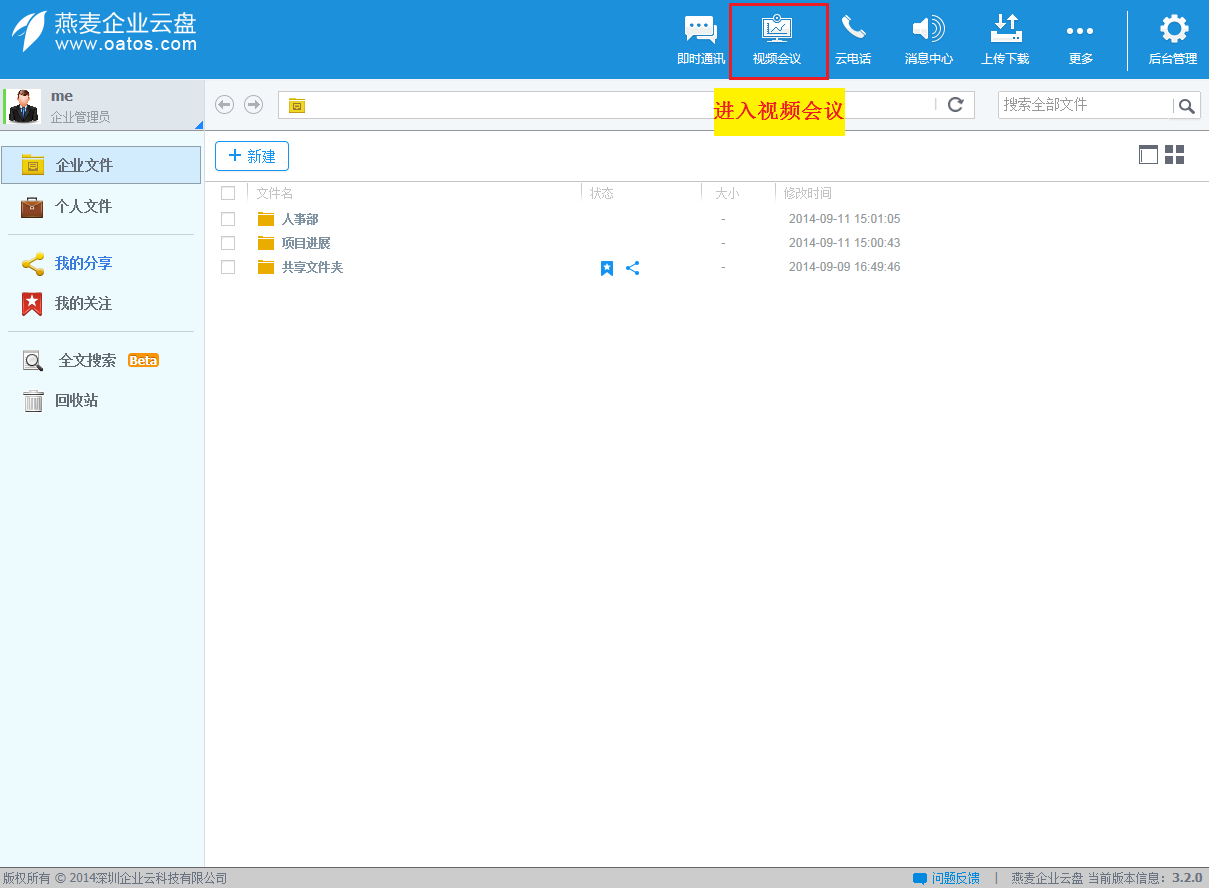Image resolution: width=1209 pixels, height=888 pixels.
Task: Sort by 文件名 column header
Action: coord(275,193)
